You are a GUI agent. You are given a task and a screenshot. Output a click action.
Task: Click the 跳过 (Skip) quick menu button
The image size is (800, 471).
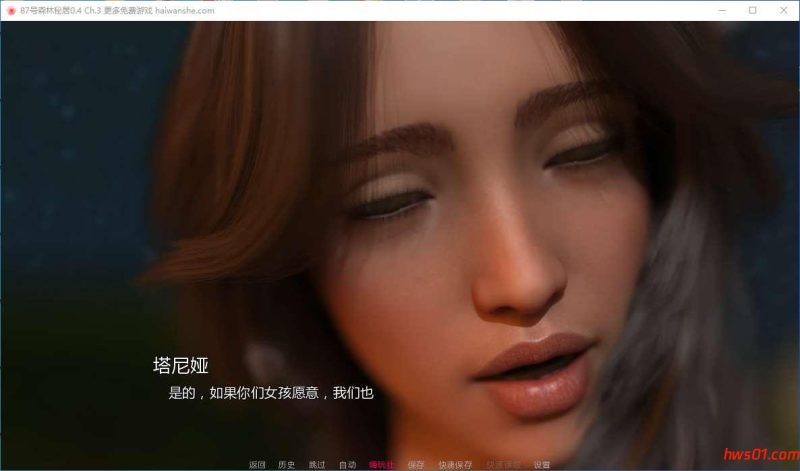(x=317, y=464)
